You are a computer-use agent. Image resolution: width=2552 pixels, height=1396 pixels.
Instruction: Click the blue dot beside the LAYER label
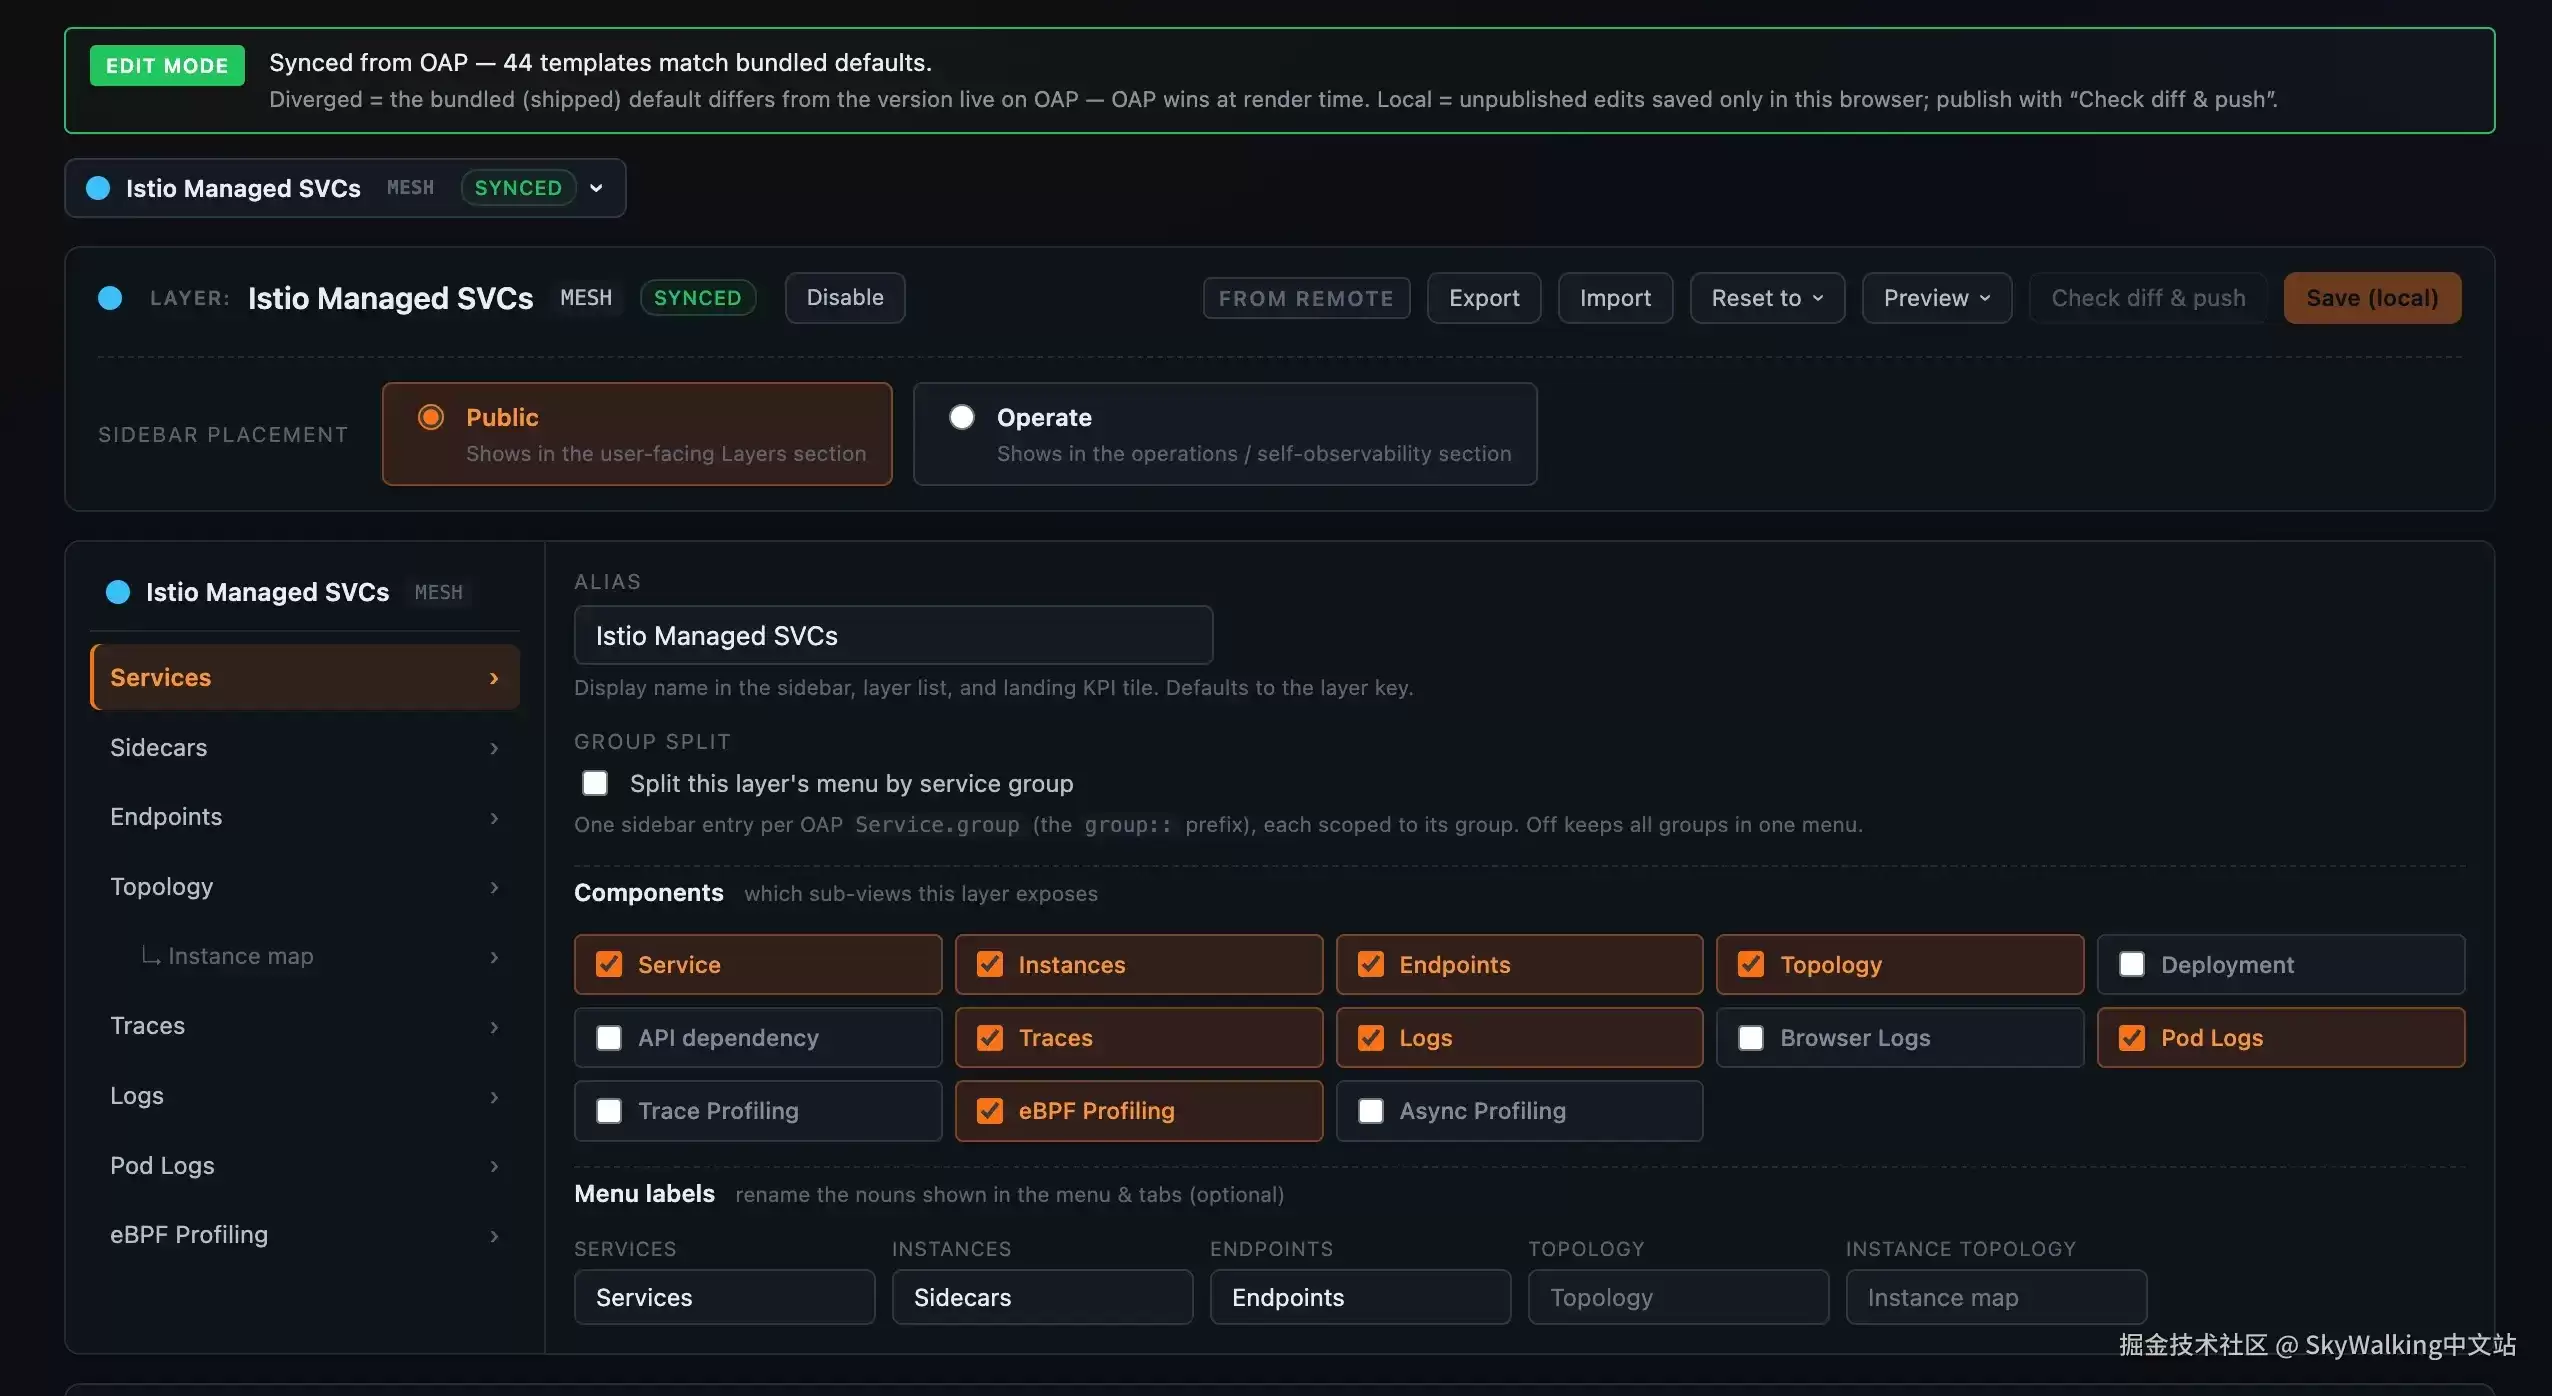[x=110, y=298]
